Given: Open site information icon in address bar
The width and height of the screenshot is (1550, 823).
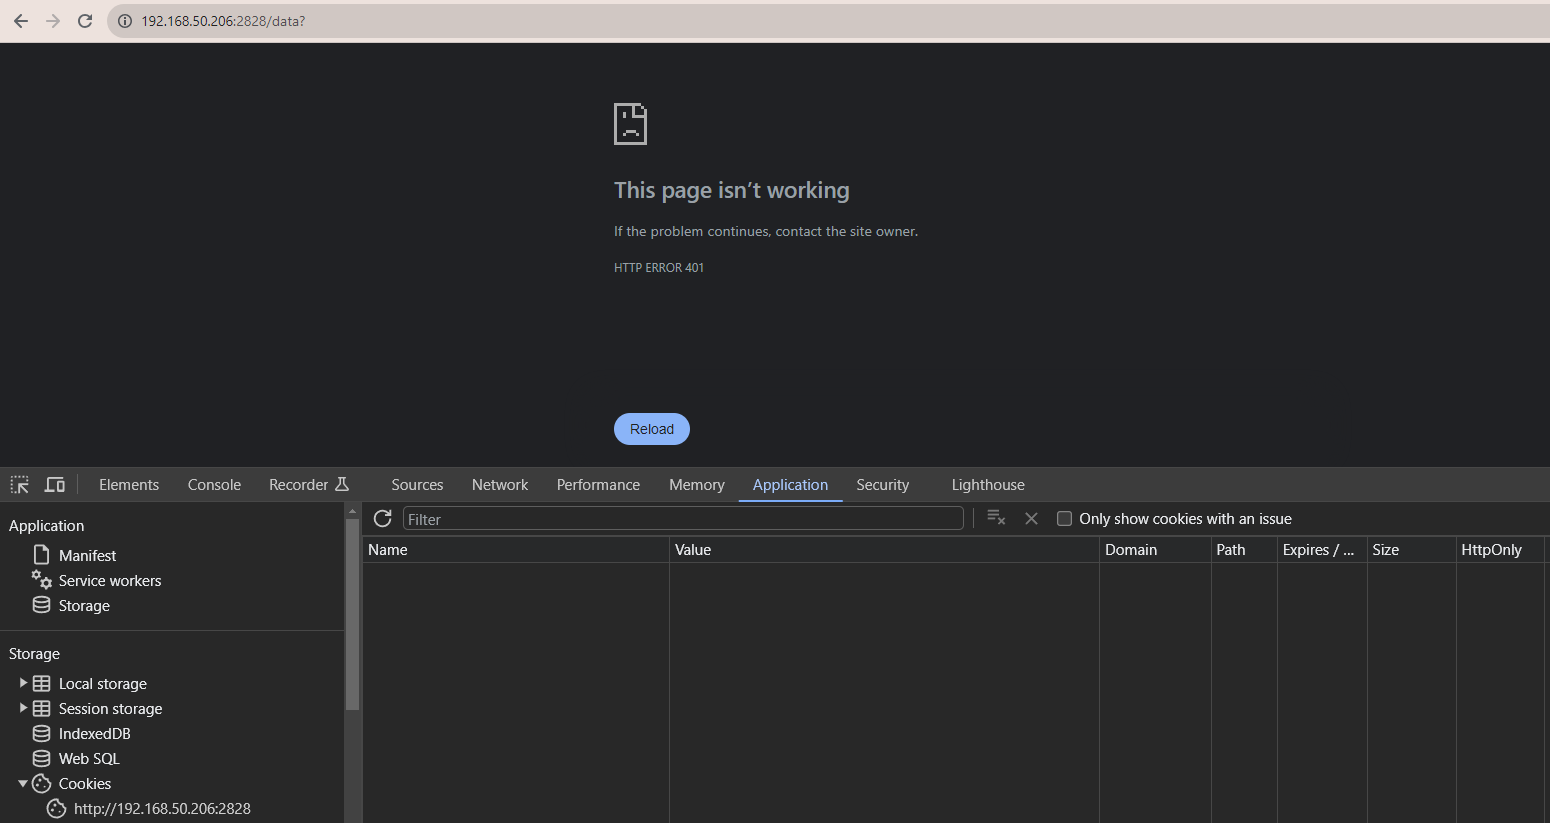Looking at the screenshot, I should (125, 21).
